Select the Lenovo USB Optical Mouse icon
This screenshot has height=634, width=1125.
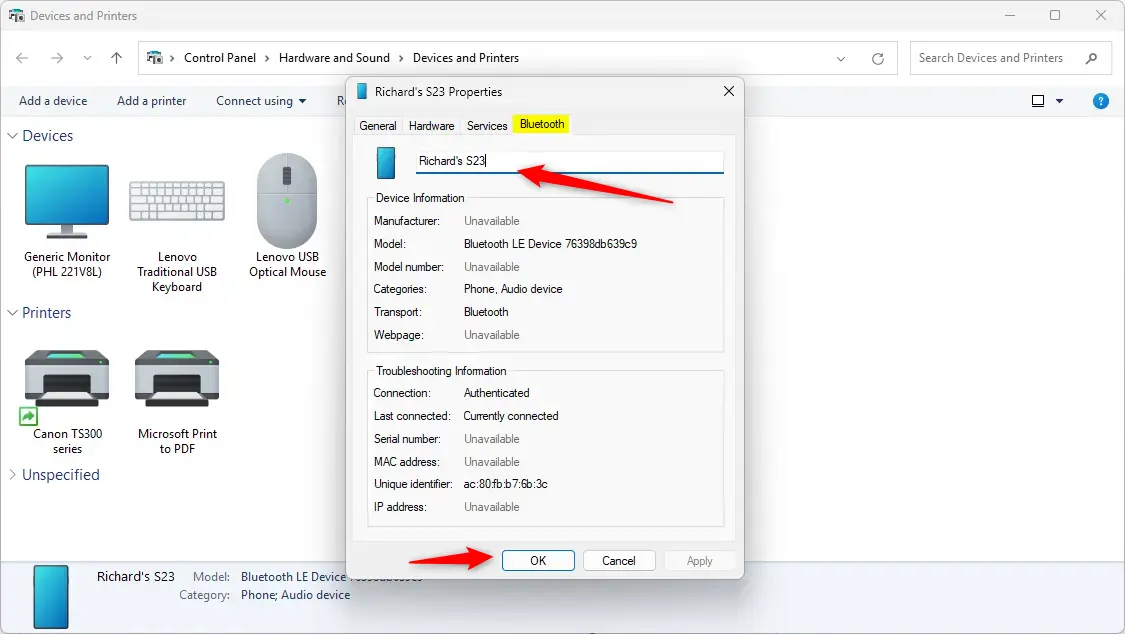coord(287,200)
